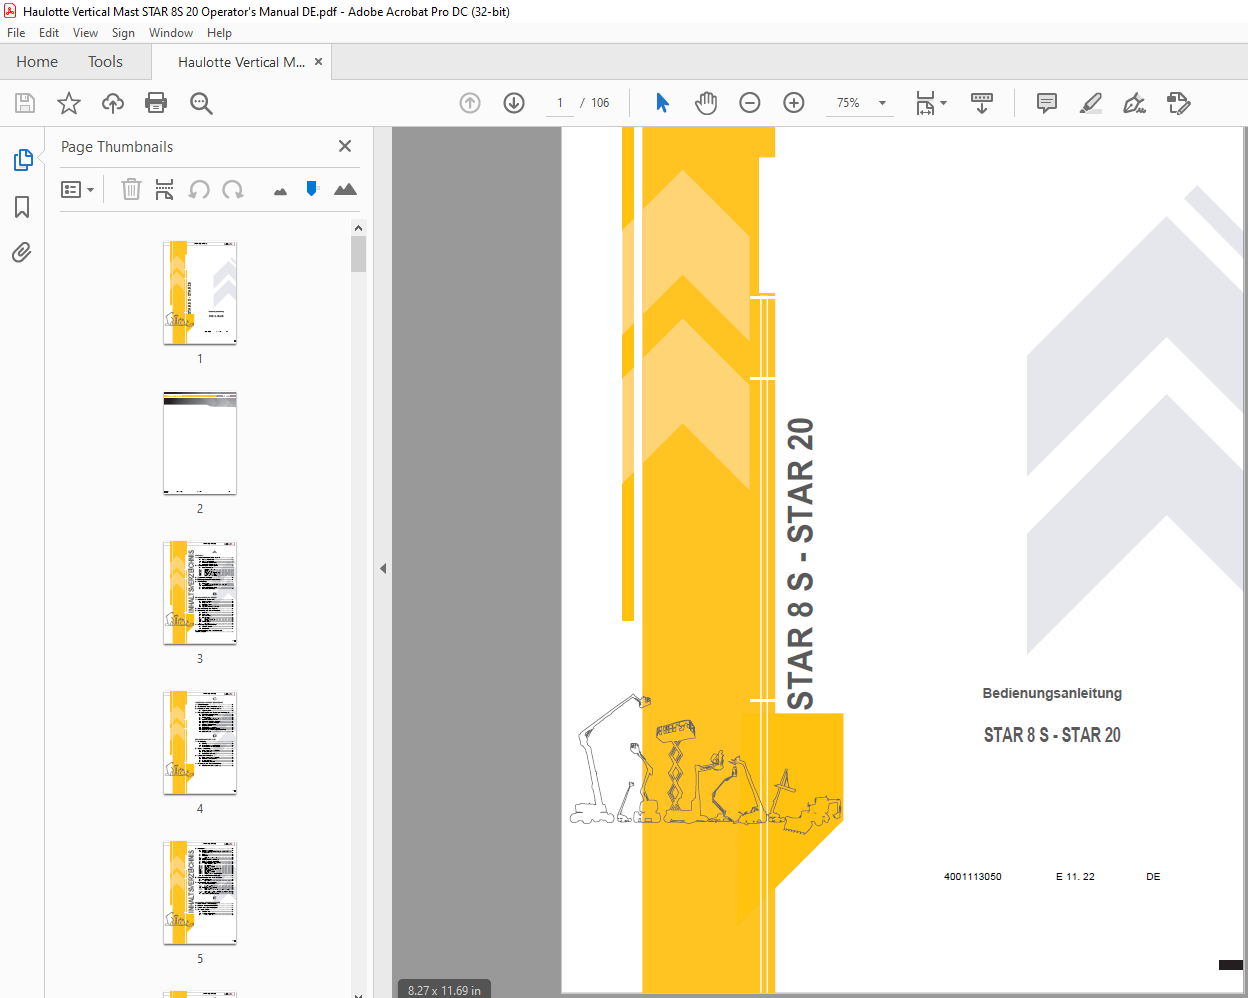Click the thumbnail size slider marker
Viewport: 1248px width, 998px height.
coord(312,188)
